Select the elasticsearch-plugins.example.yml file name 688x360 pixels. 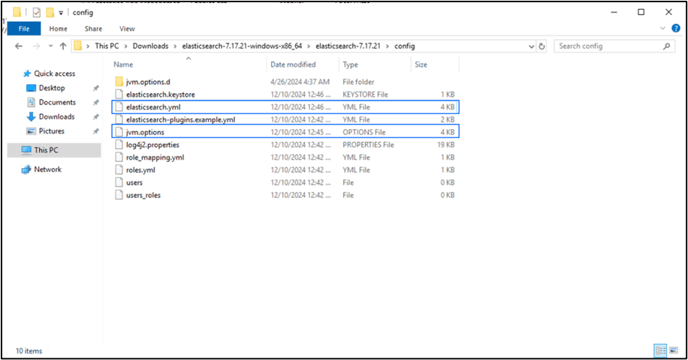[x=181, y=119]
